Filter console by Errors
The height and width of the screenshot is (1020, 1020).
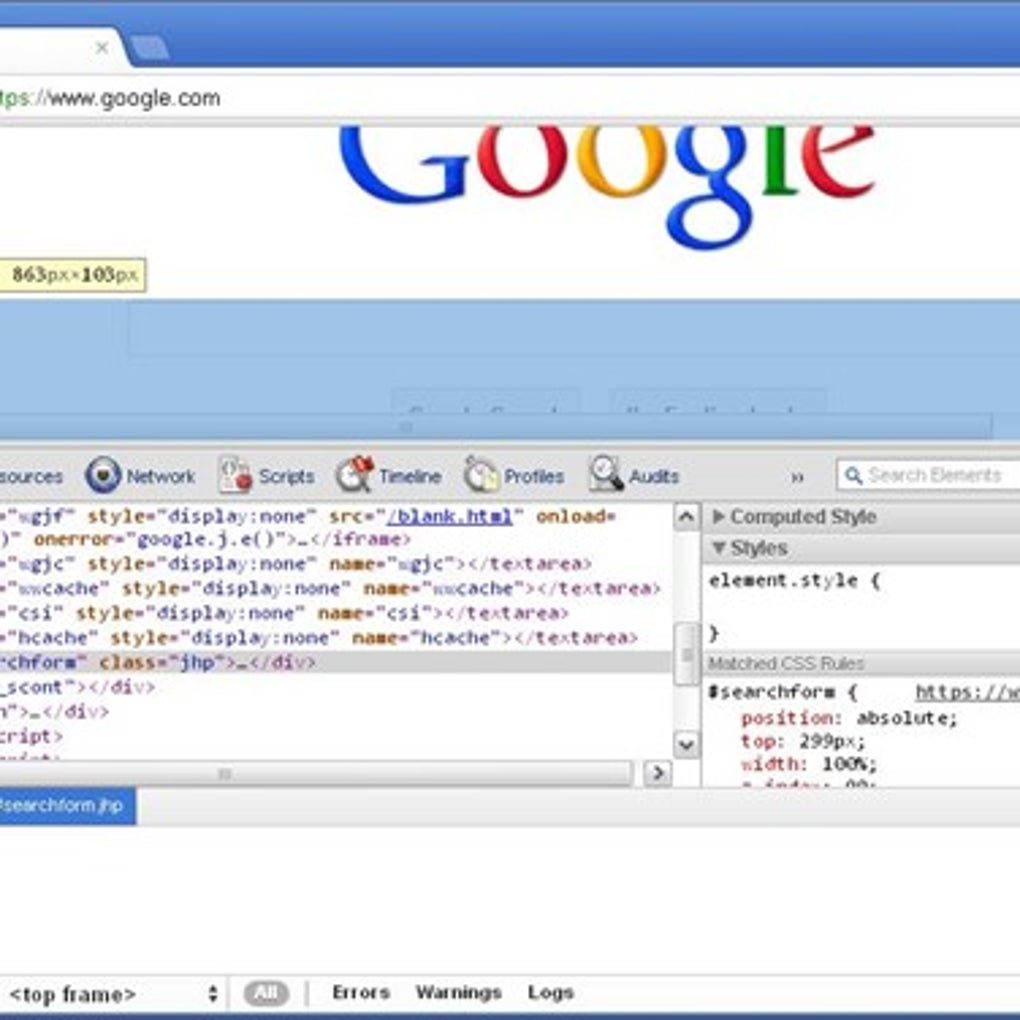click(361, 993)
